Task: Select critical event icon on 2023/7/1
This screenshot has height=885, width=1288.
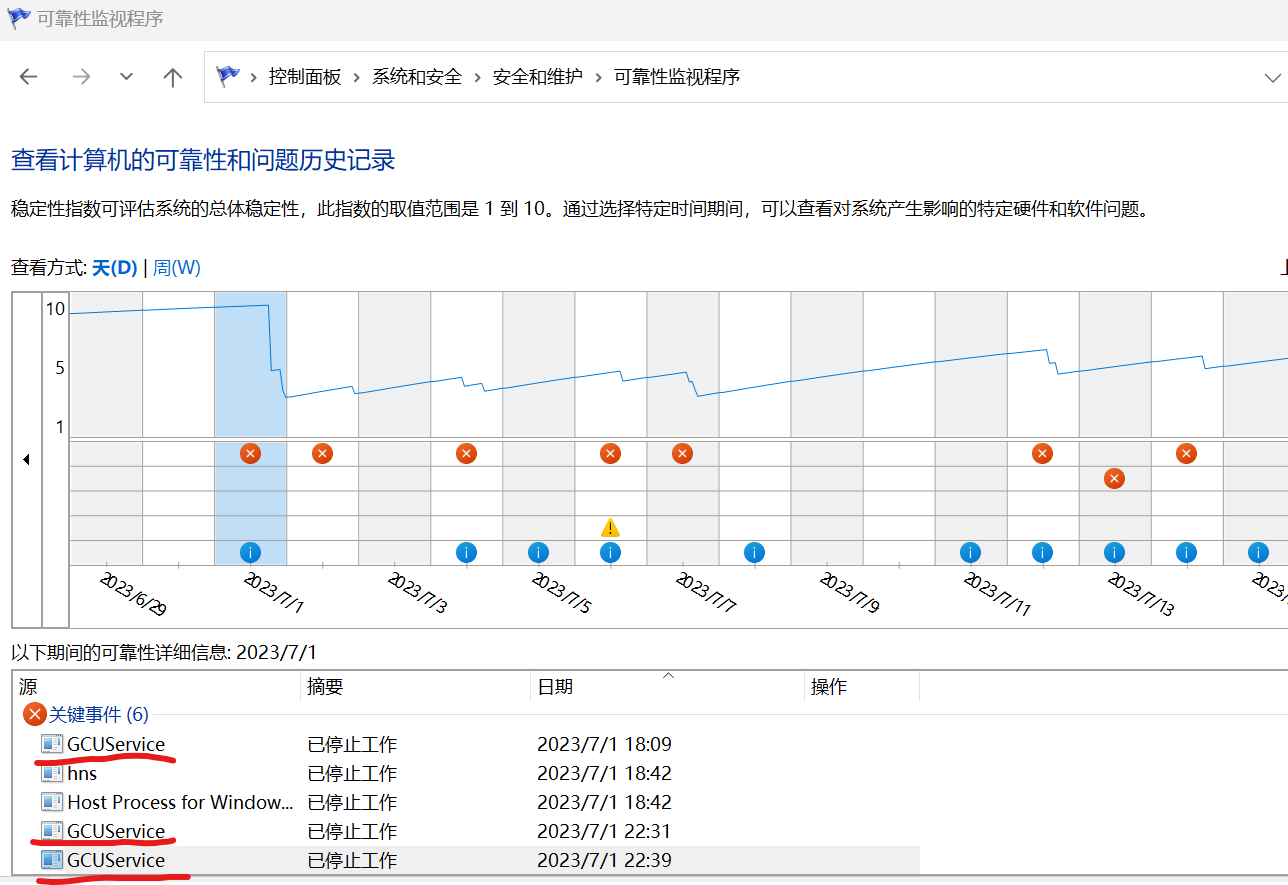Action: click(x=250, y=454)
